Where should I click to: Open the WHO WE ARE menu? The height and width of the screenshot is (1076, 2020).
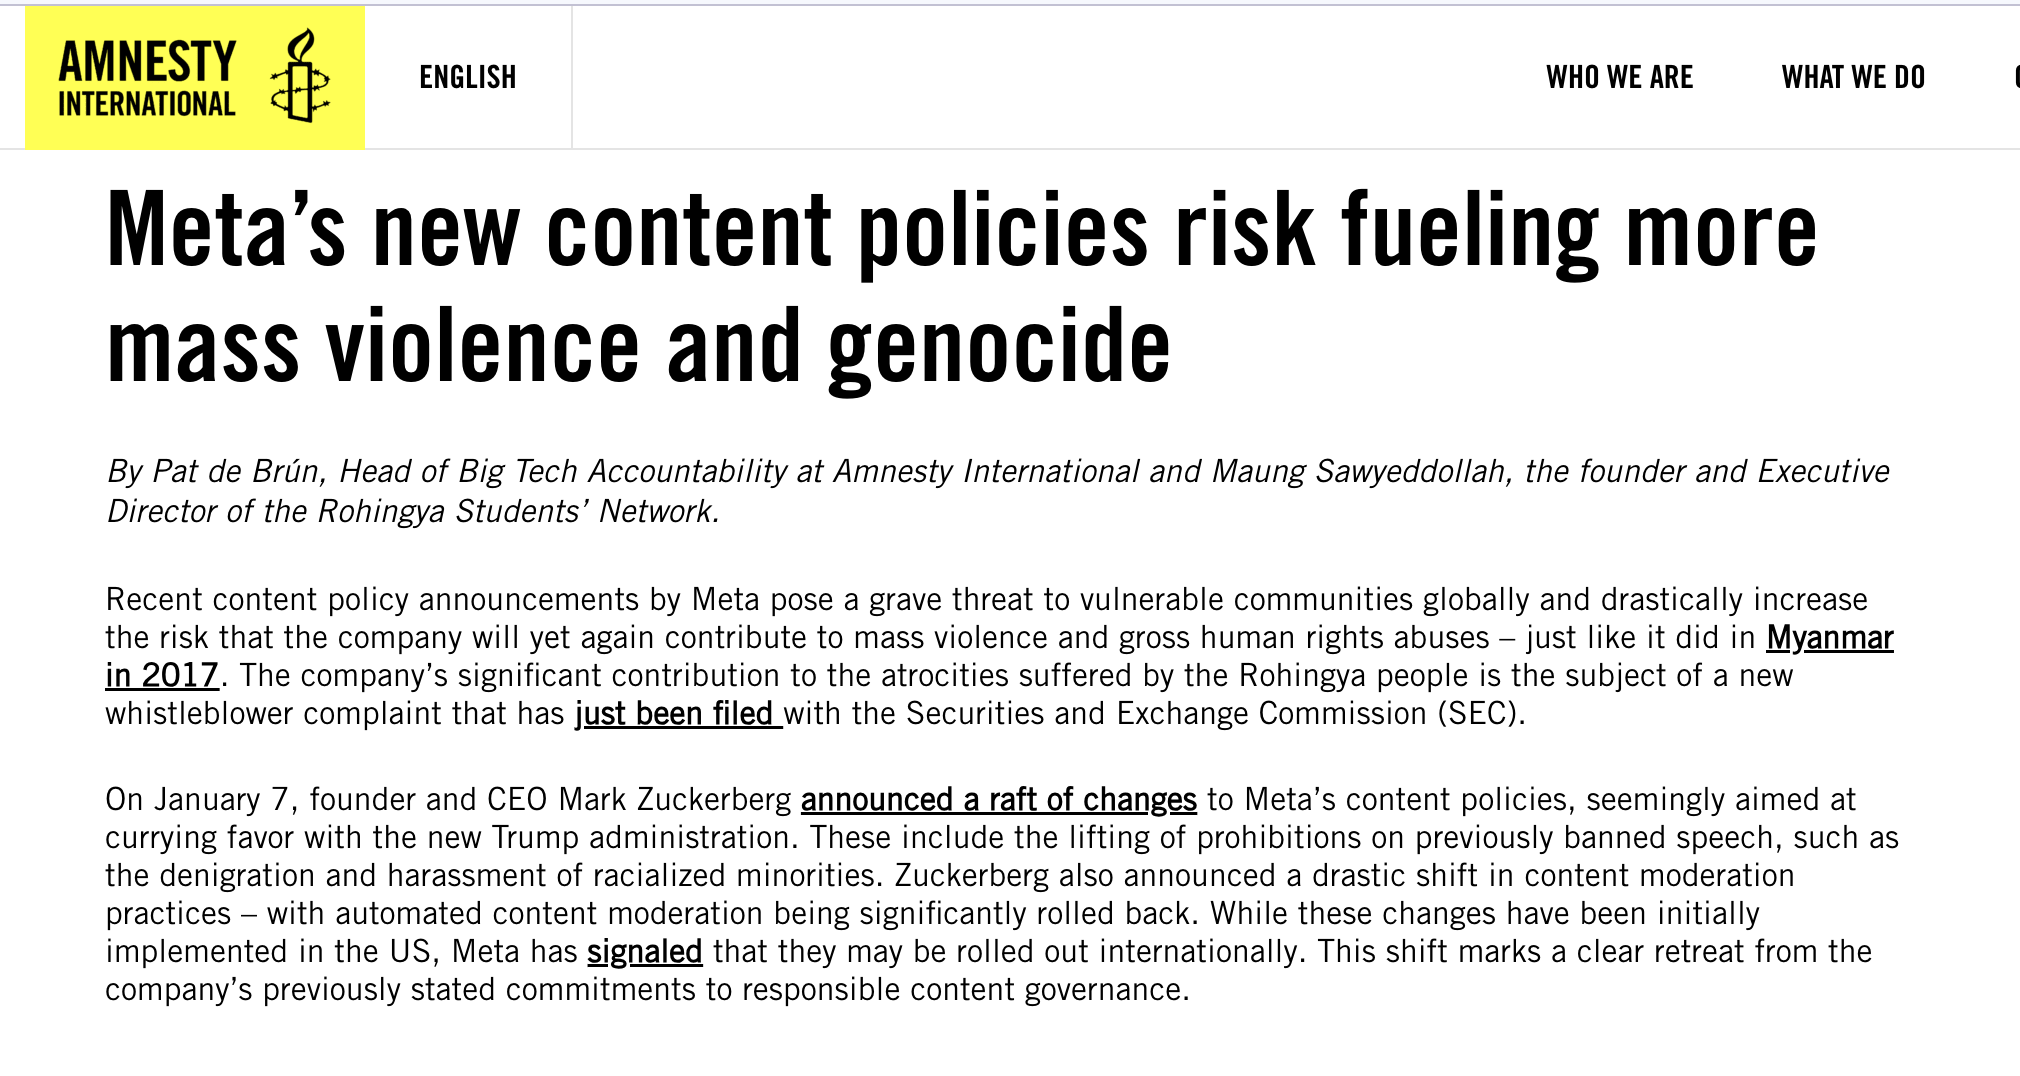(x=1619, y=77)
